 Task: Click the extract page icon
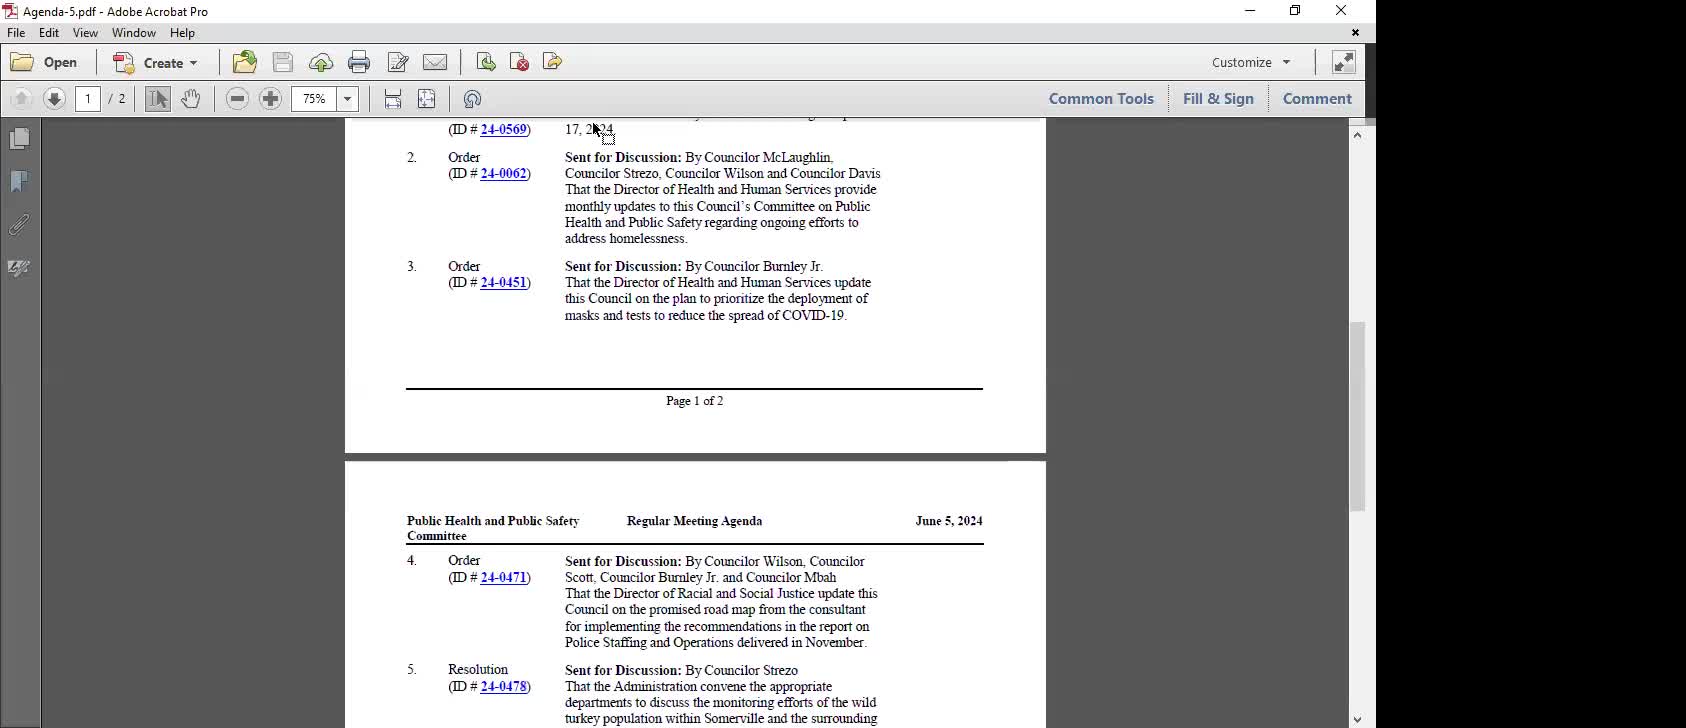[x=552, y=62]
